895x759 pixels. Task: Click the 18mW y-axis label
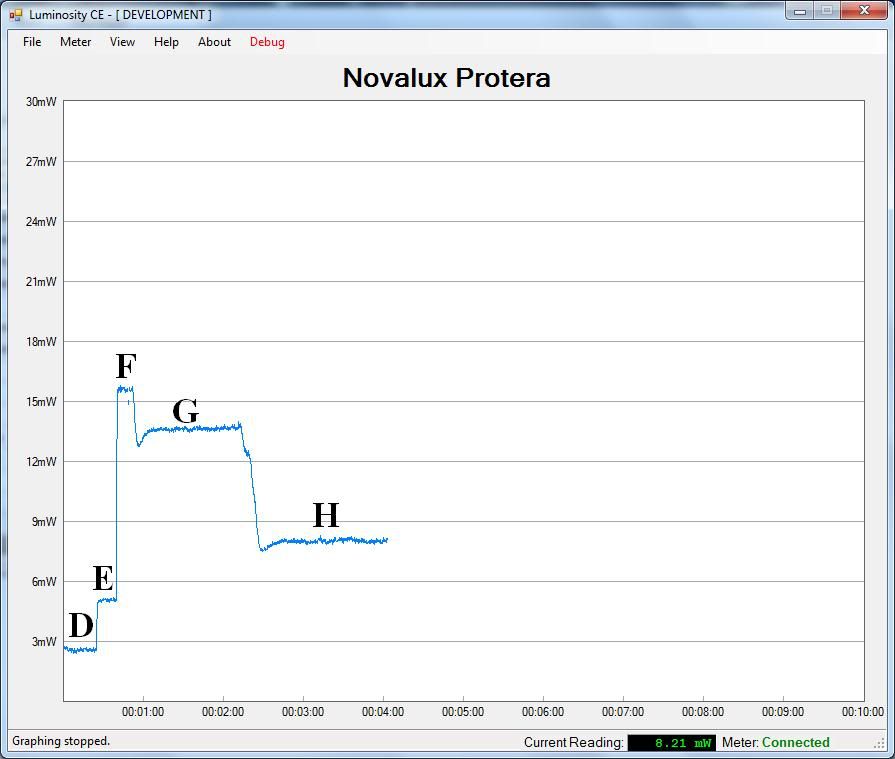coord(41,341)
